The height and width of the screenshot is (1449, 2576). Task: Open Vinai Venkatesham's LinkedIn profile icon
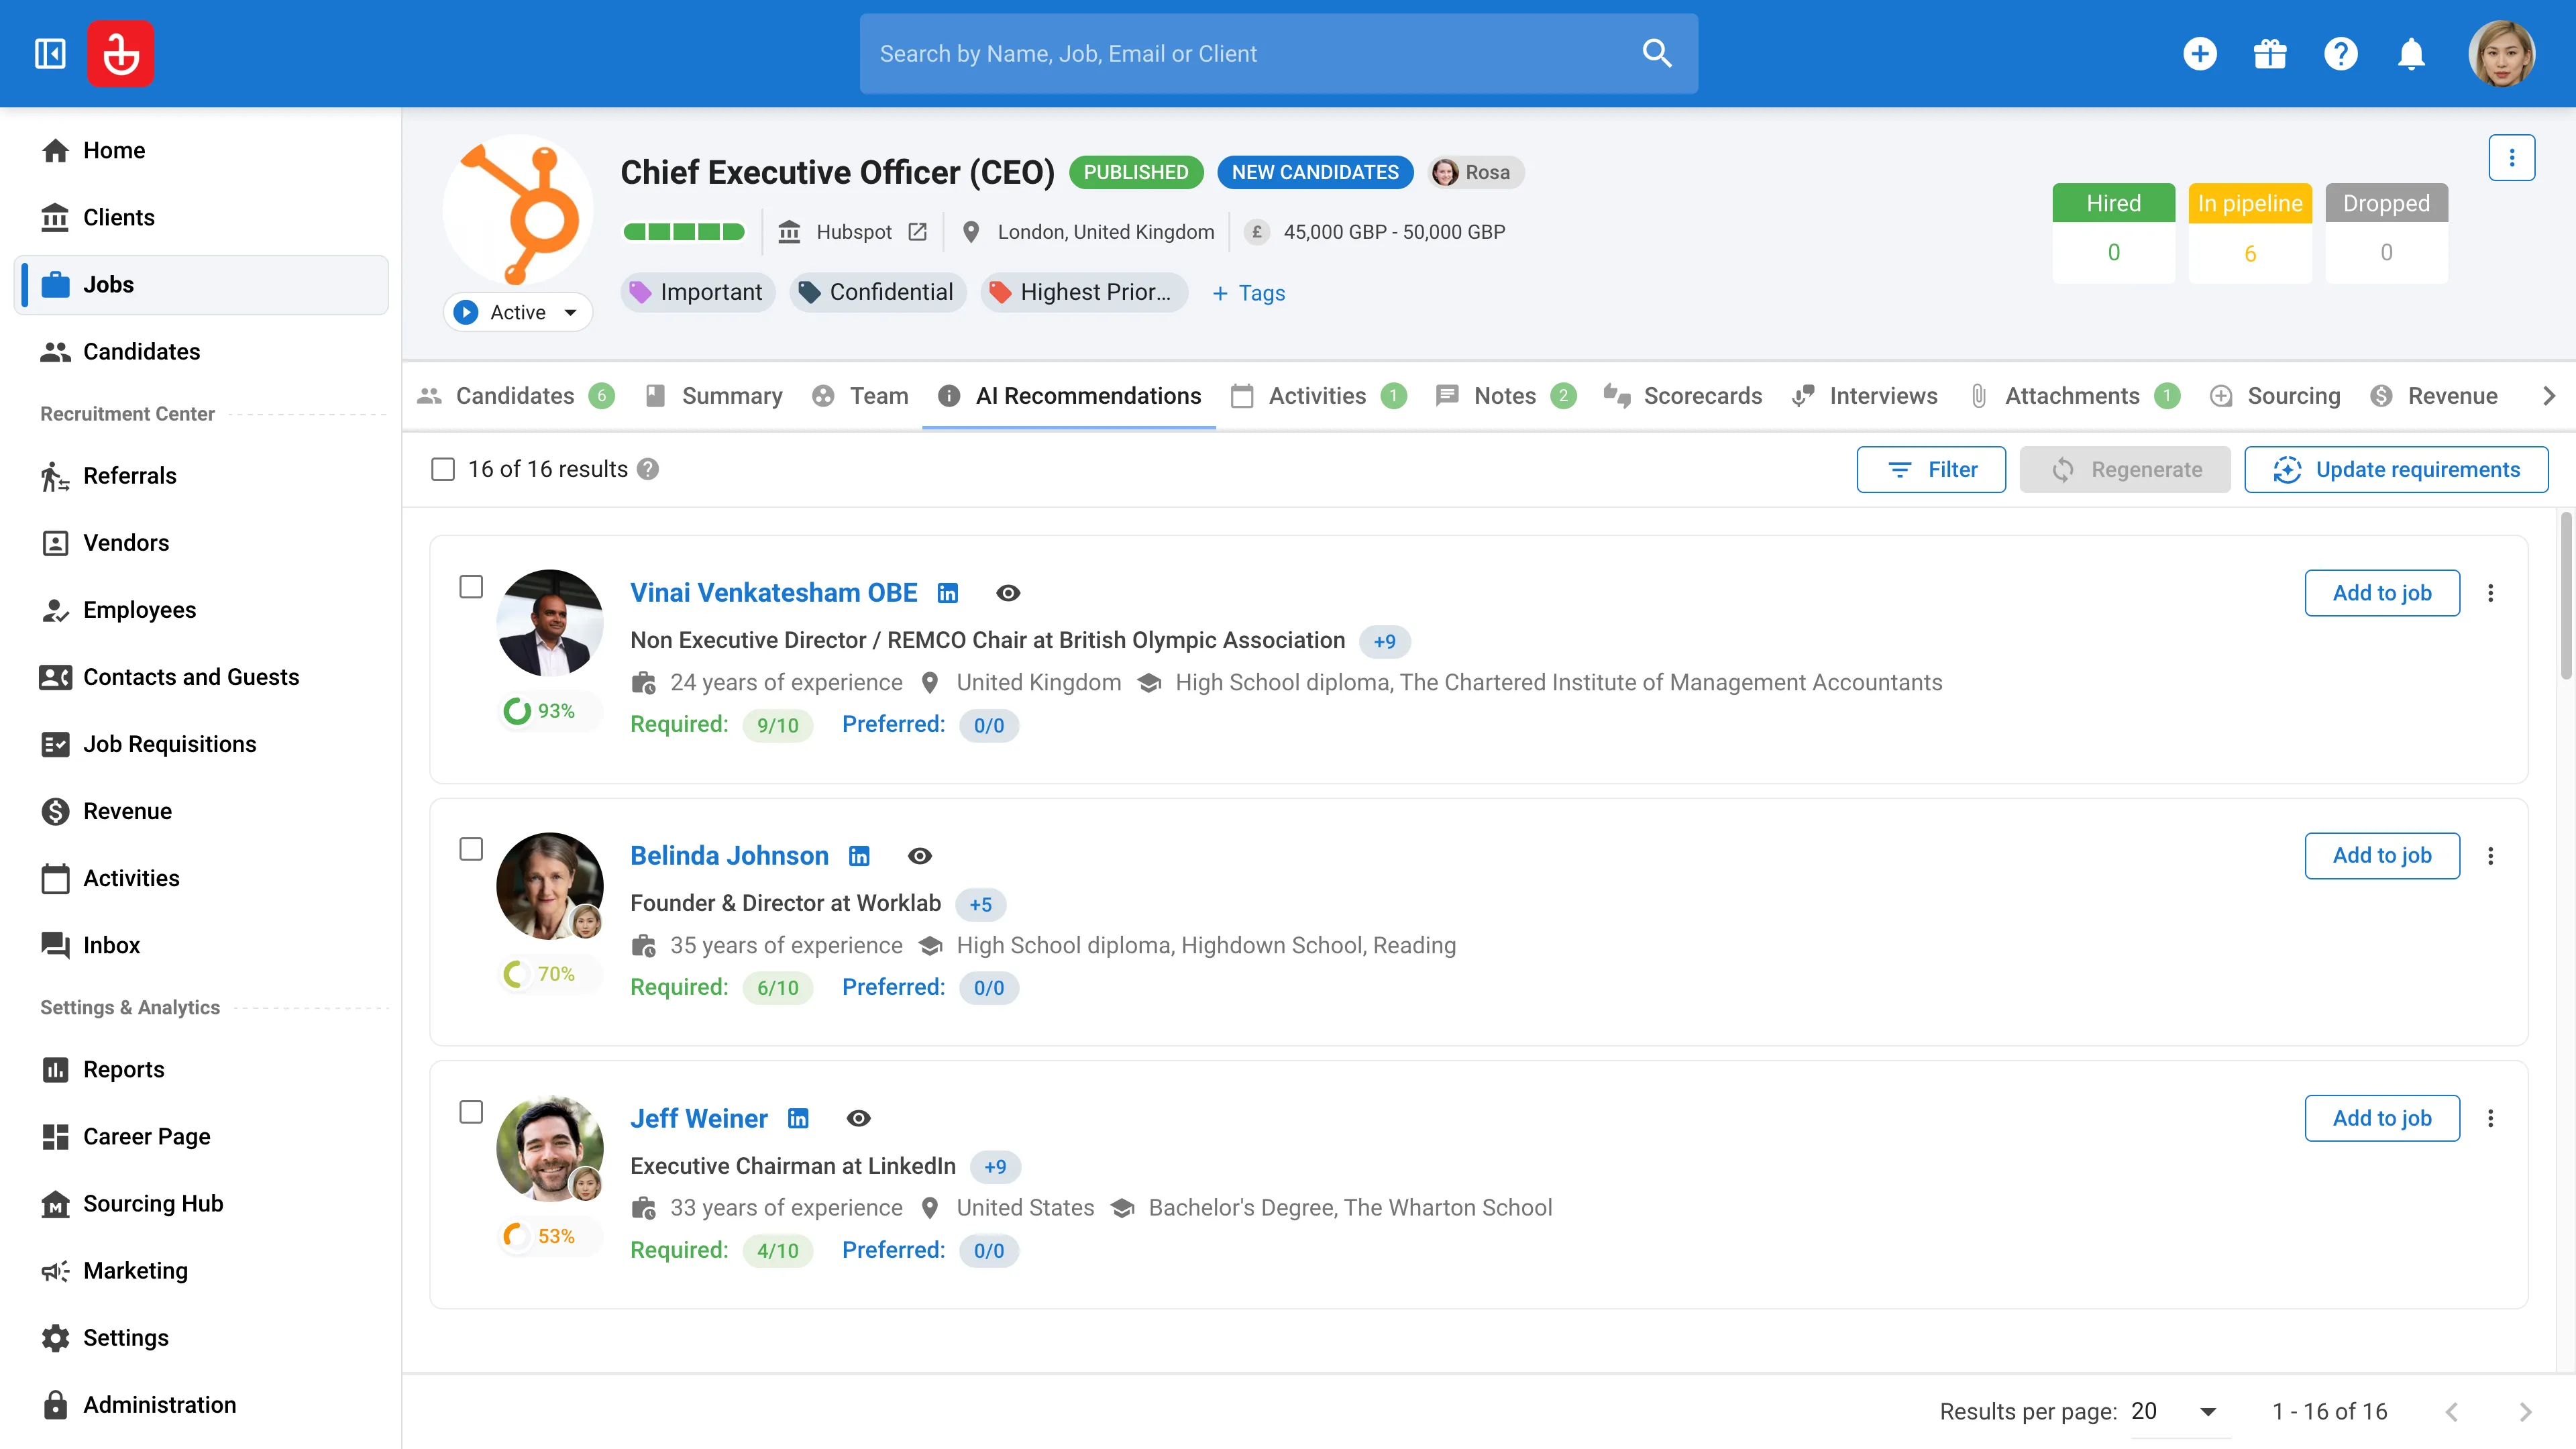pos(947,593)
